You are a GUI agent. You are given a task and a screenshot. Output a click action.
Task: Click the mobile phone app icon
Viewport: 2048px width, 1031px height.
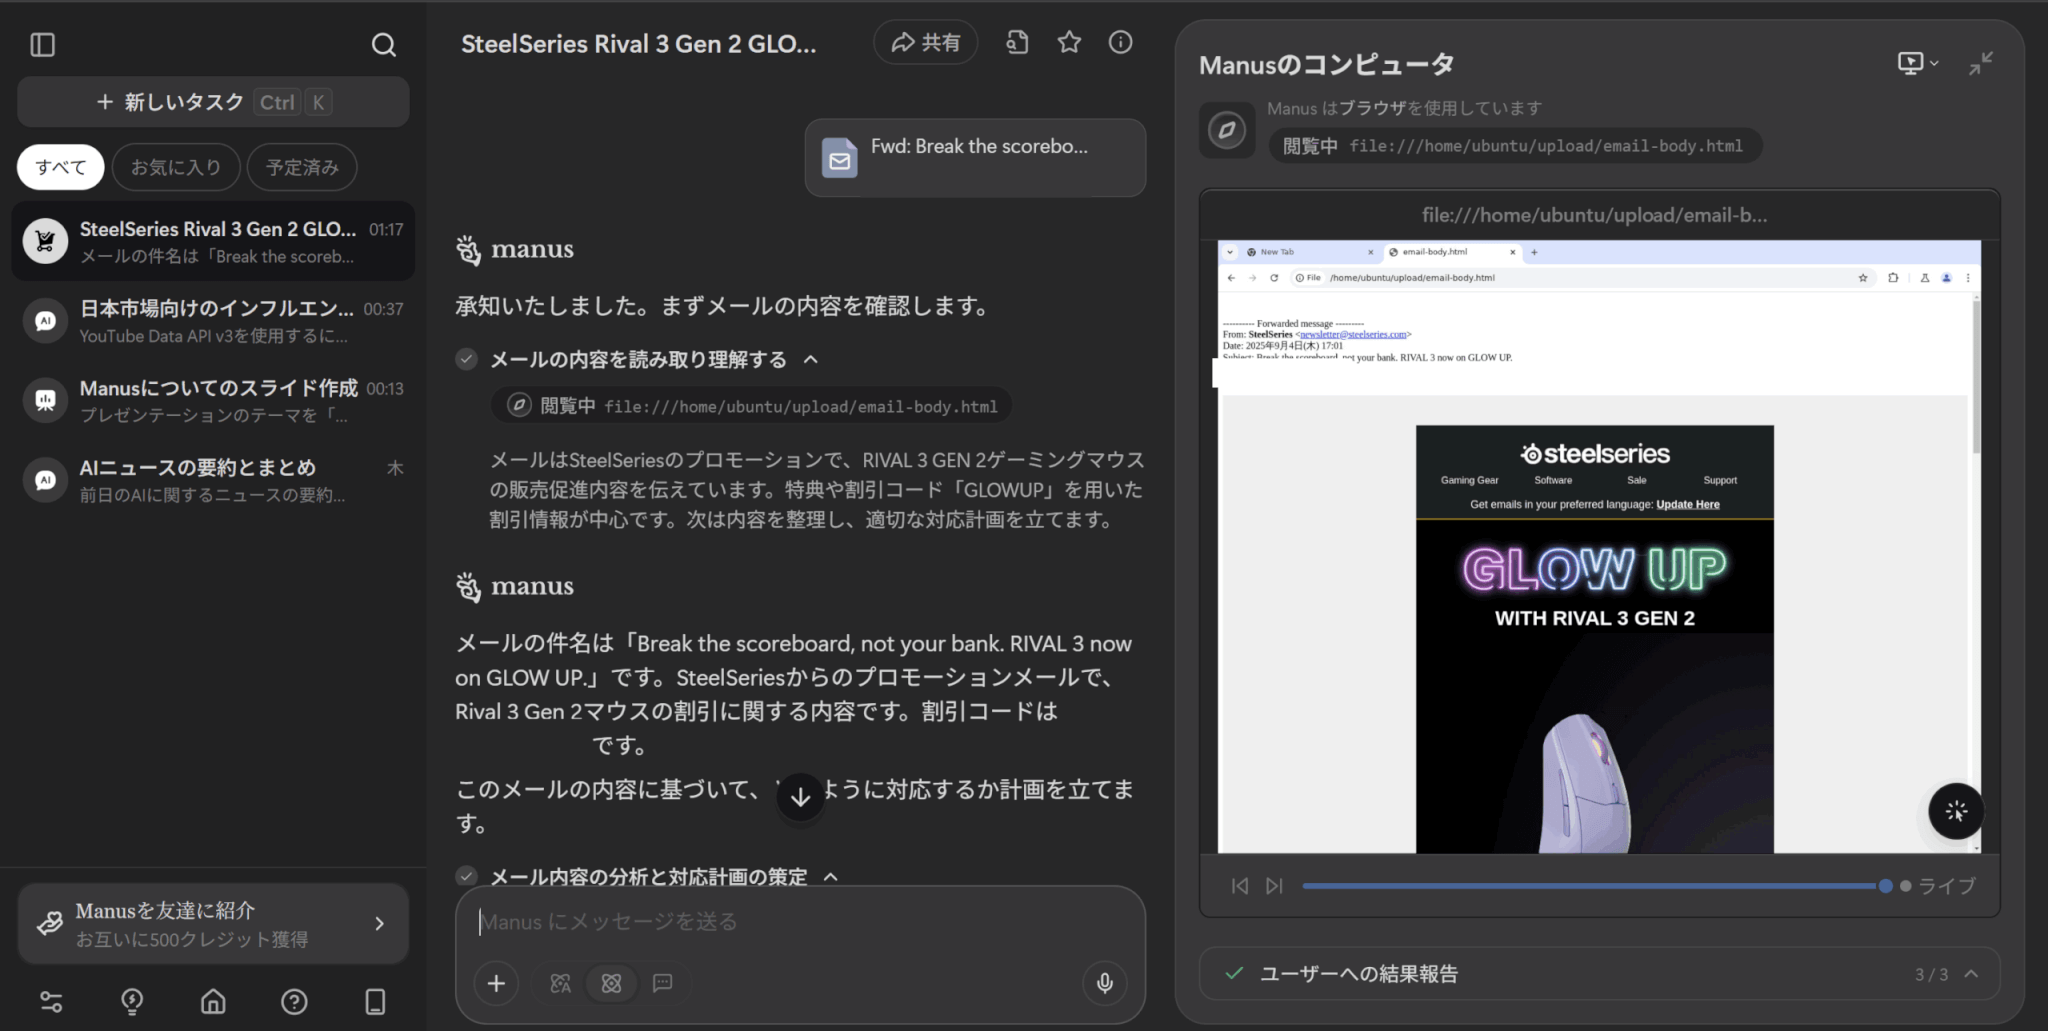[x=375, y=1002]
